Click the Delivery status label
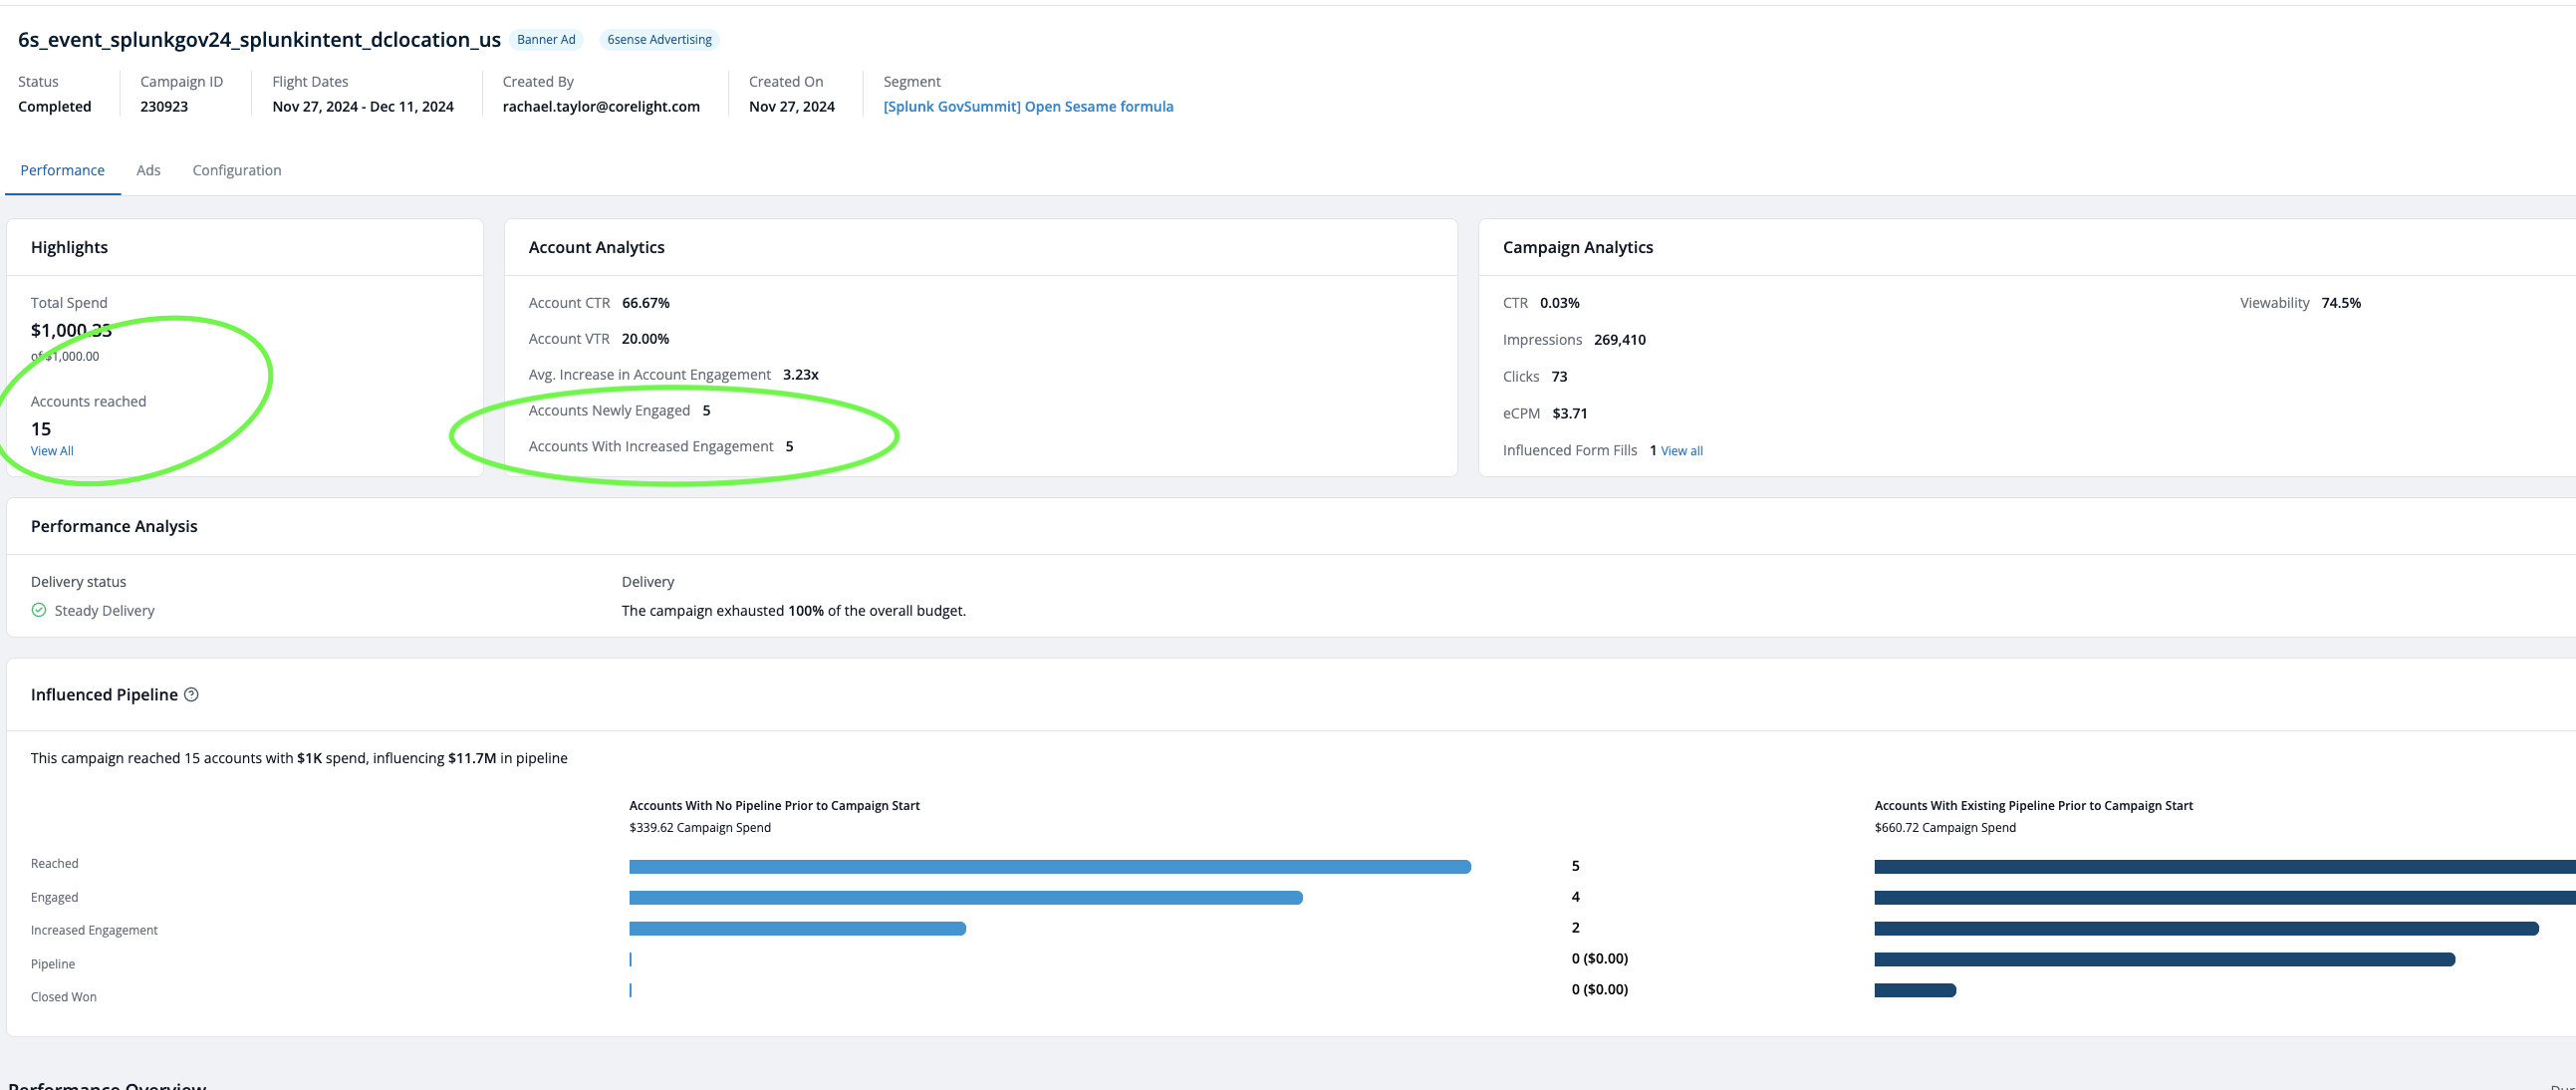2576x1090 pixels. tap(78, 582)
